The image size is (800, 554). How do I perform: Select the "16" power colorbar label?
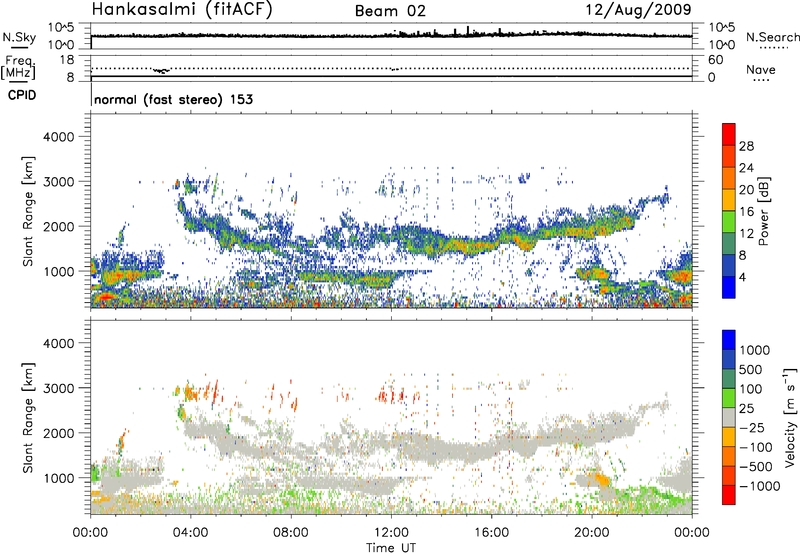click(x=746, y=212)
